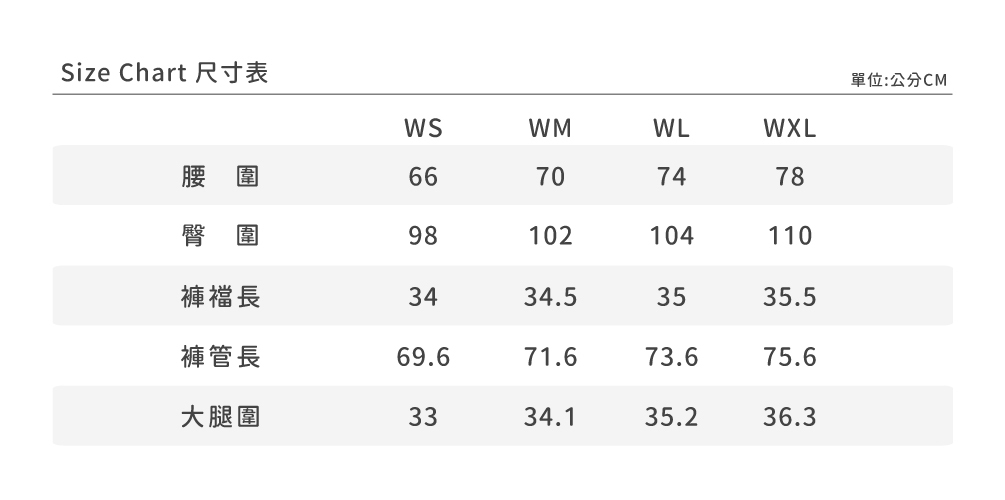Screen dimensions: 1005x500
Task: Select the 褲襠長 value 35.5 under WXL
Action: pos(789,296)
